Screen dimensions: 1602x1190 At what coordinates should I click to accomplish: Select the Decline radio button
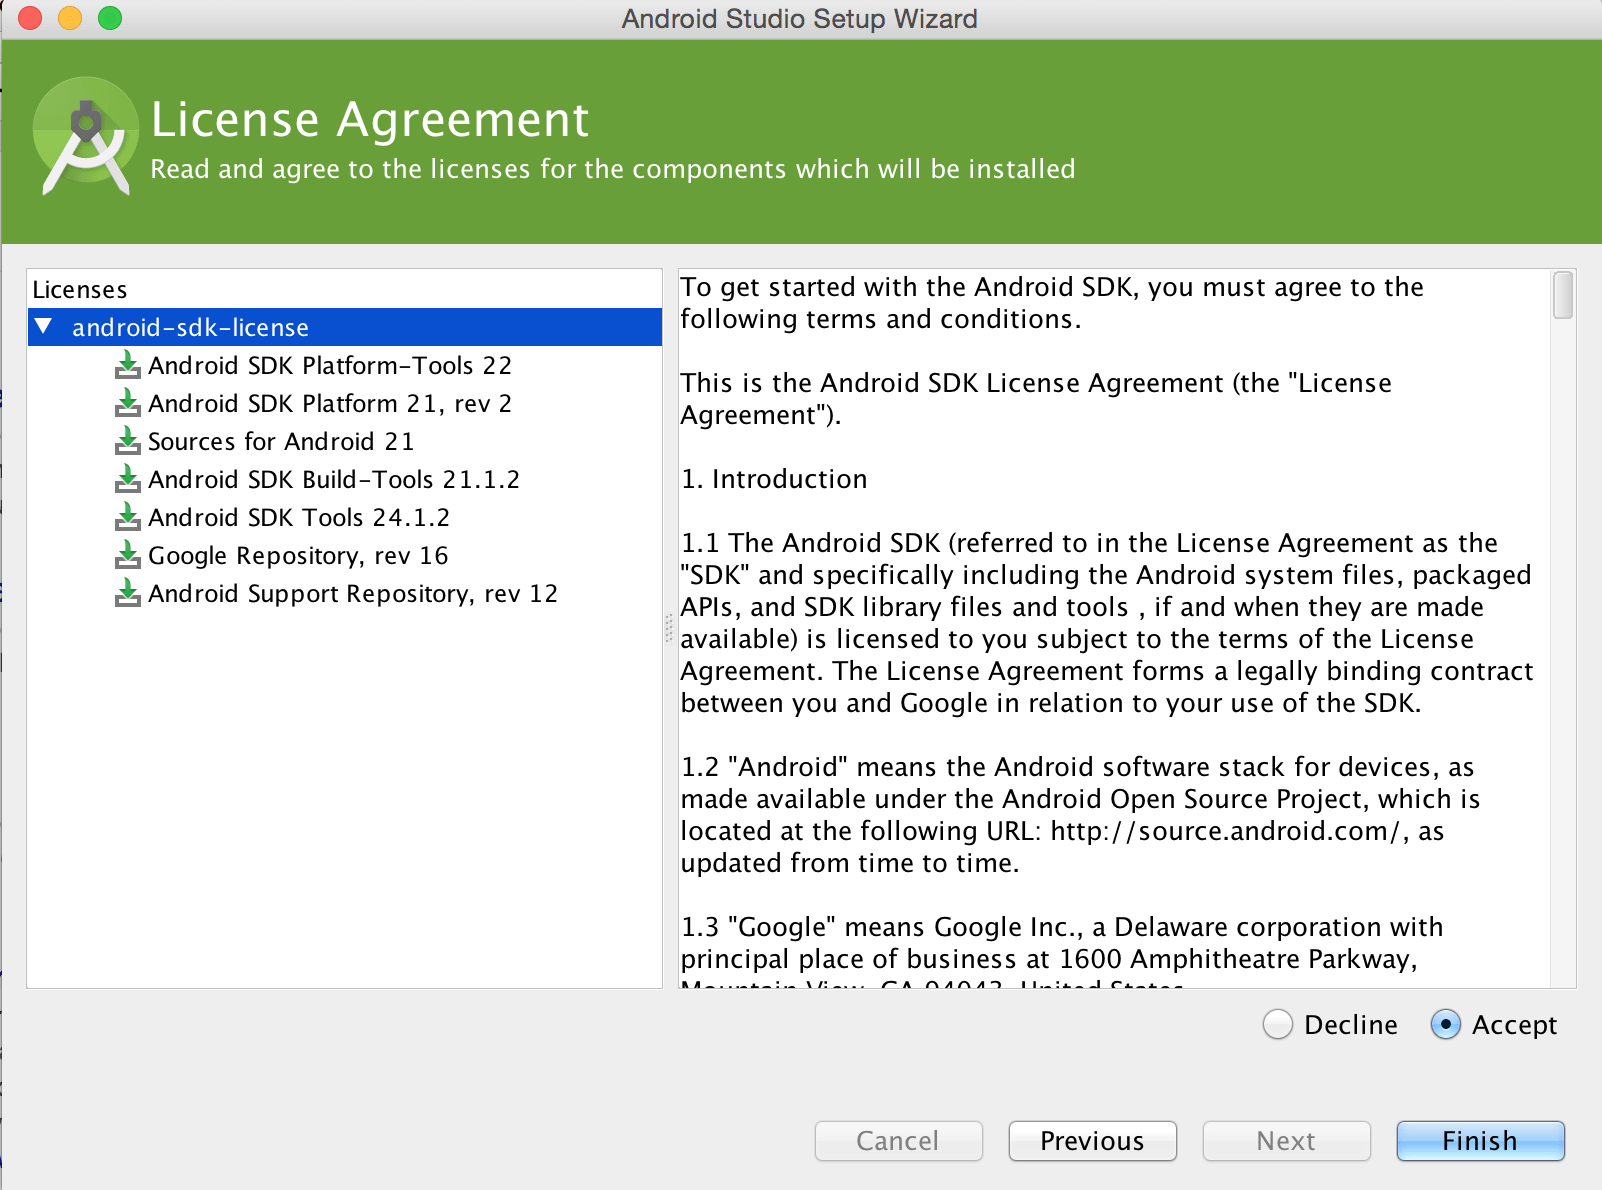point(1278,1025)
